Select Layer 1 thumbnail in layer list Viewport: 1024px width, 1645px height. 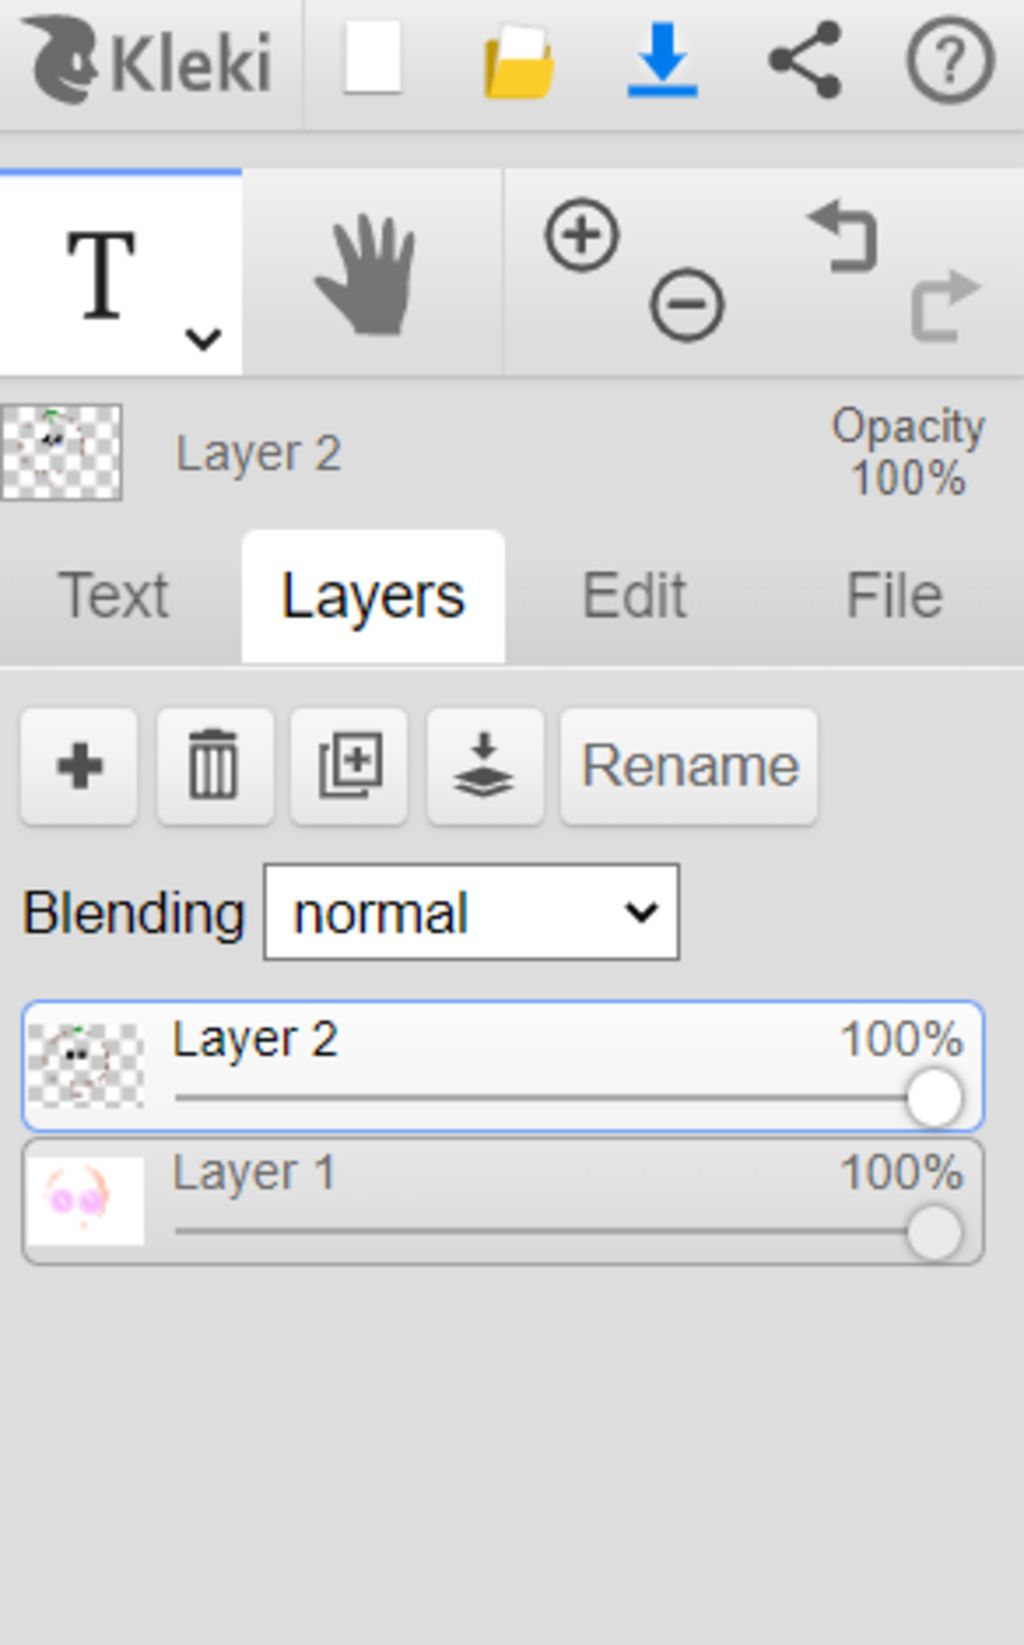point(86,1200)
